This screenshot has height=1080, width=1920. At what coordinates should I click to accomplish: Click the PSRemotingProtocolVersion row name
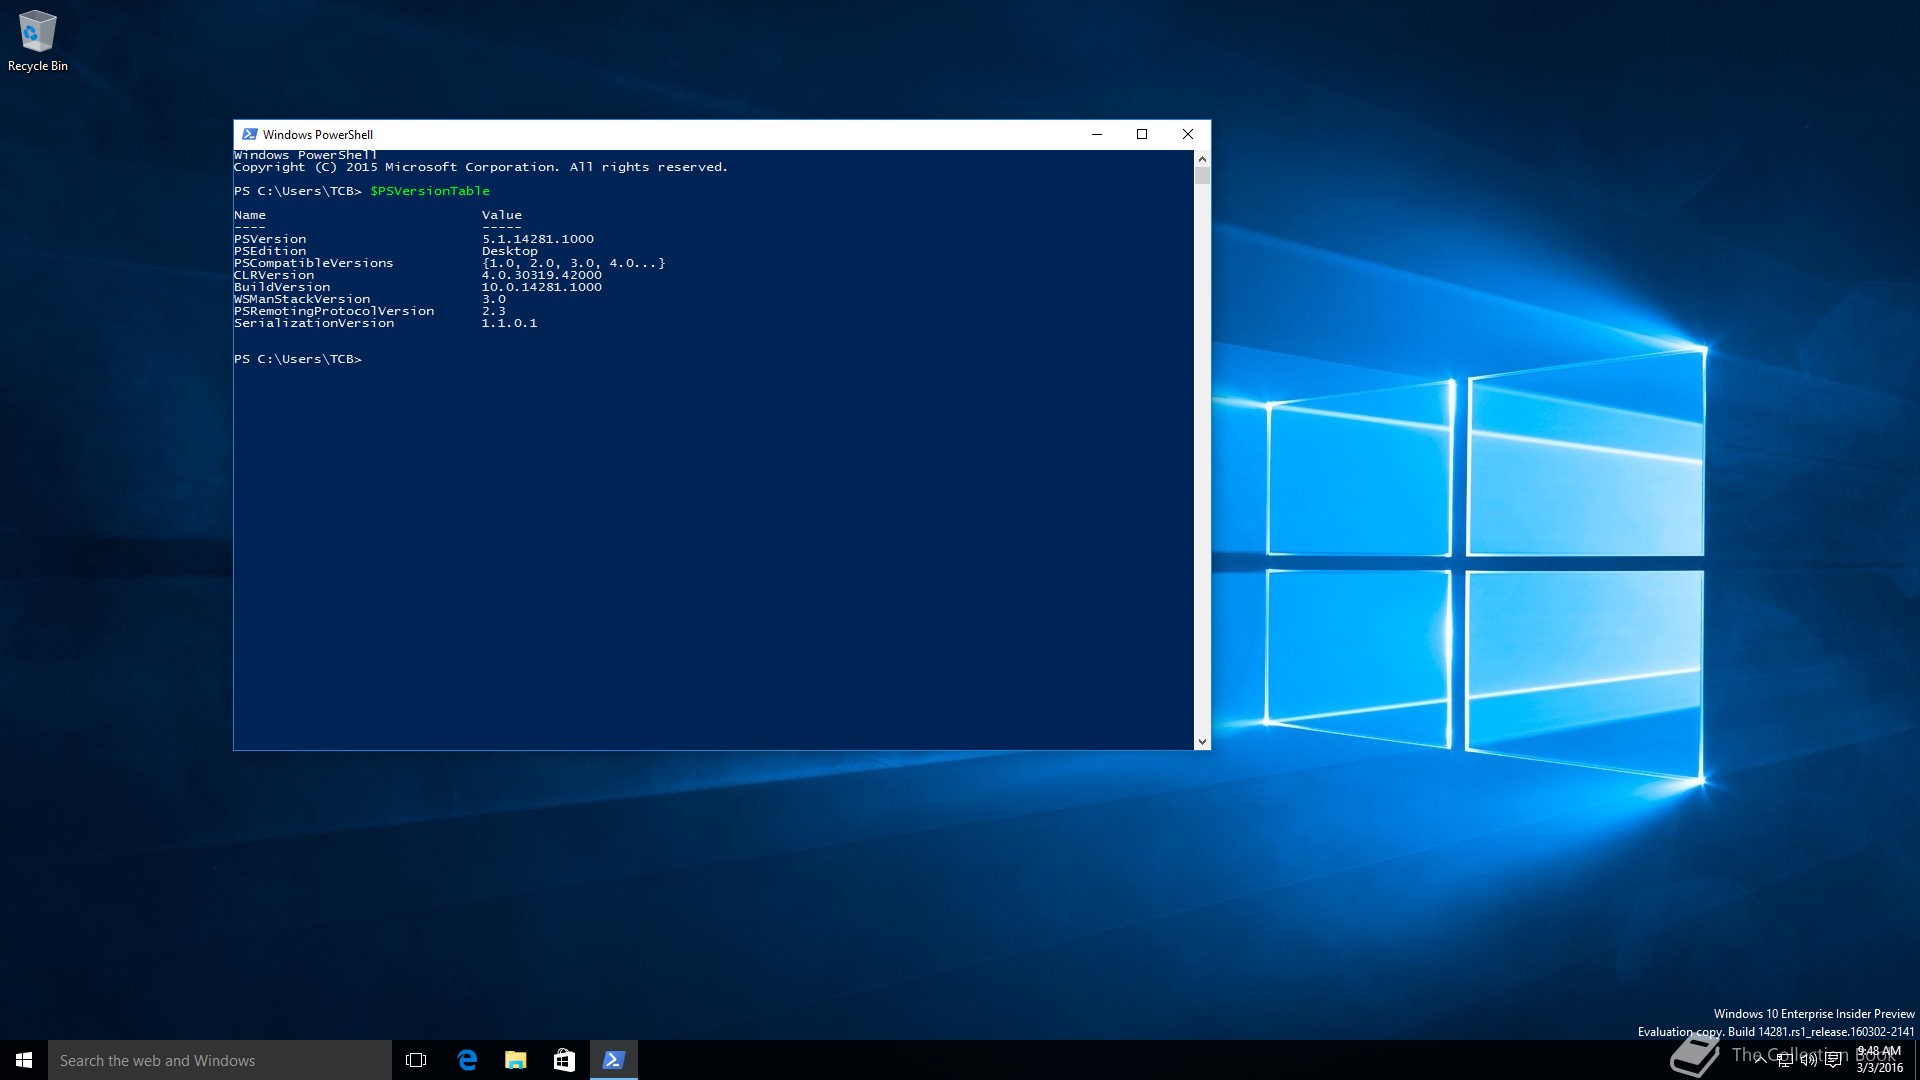tap(334, 311)
